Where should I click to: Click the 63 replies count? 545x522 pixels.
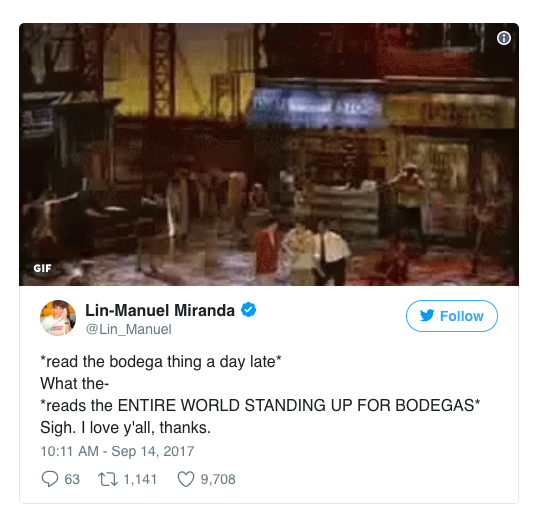tap(72, 479)
